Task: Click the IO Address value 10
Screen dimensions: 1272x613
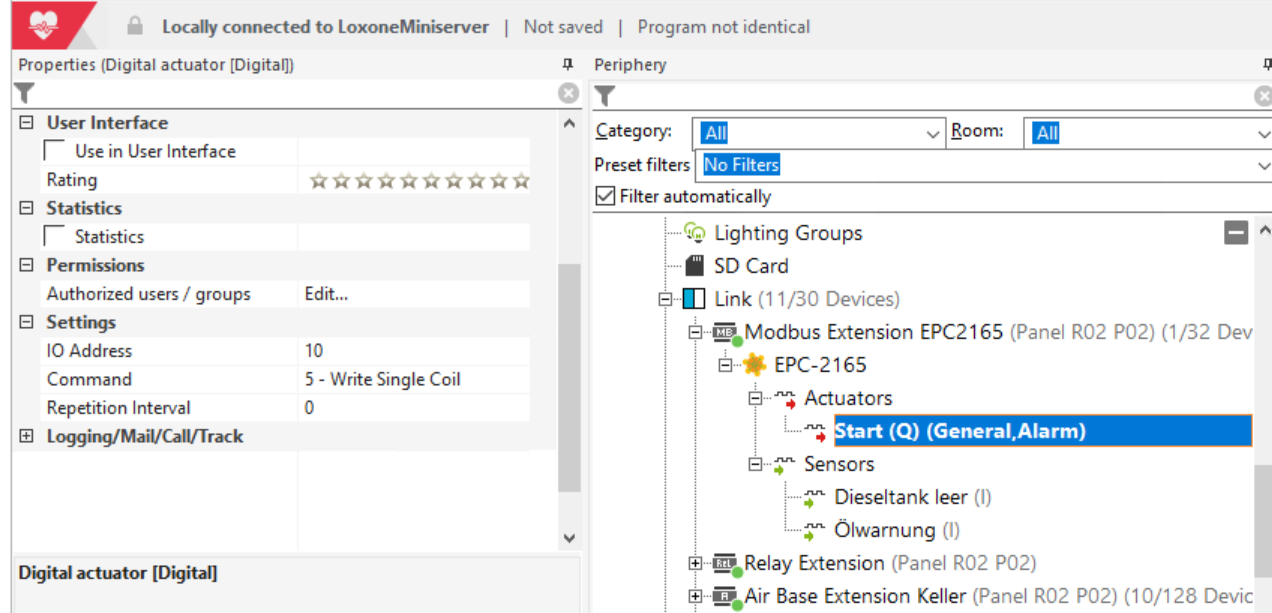Action: 314,351
